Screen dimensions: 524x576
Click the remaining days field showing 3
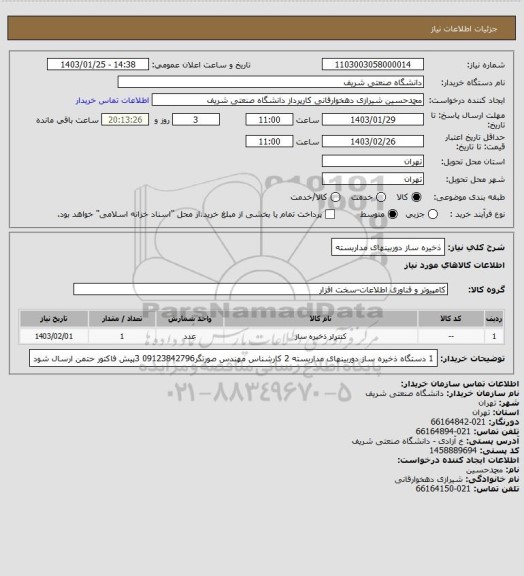point(196,120)
